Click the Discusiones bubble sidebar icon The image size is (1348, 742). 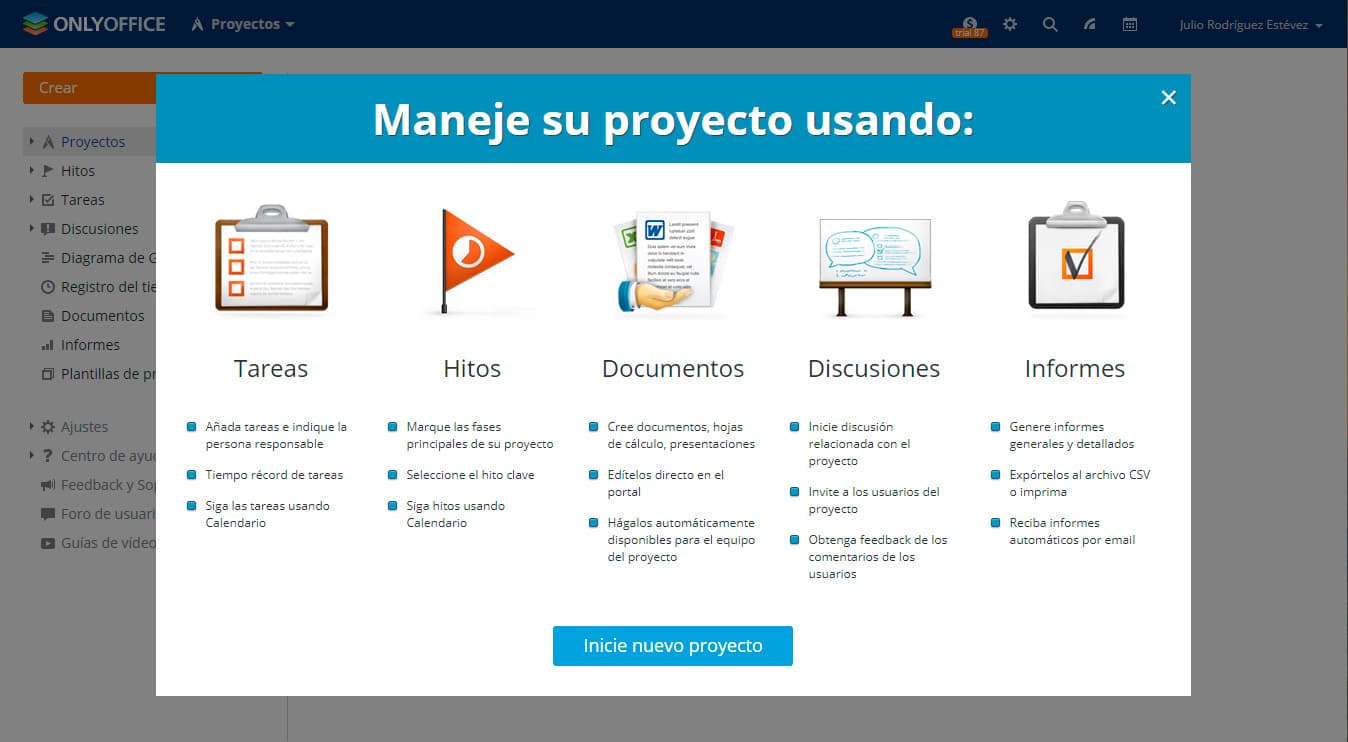tap(48, 229)
